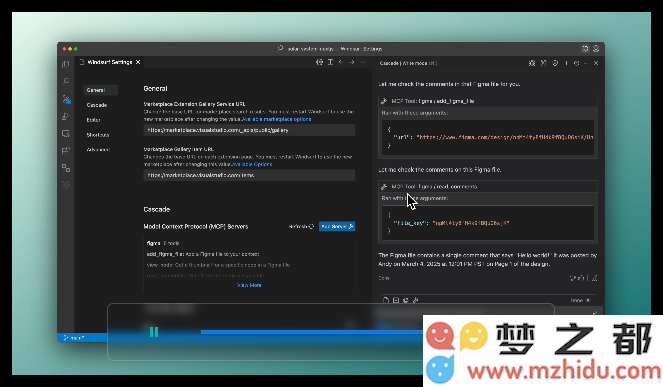
Task: Open the Extensions activity bar icon
Action: pyautogui.click(x=66, y=151)
